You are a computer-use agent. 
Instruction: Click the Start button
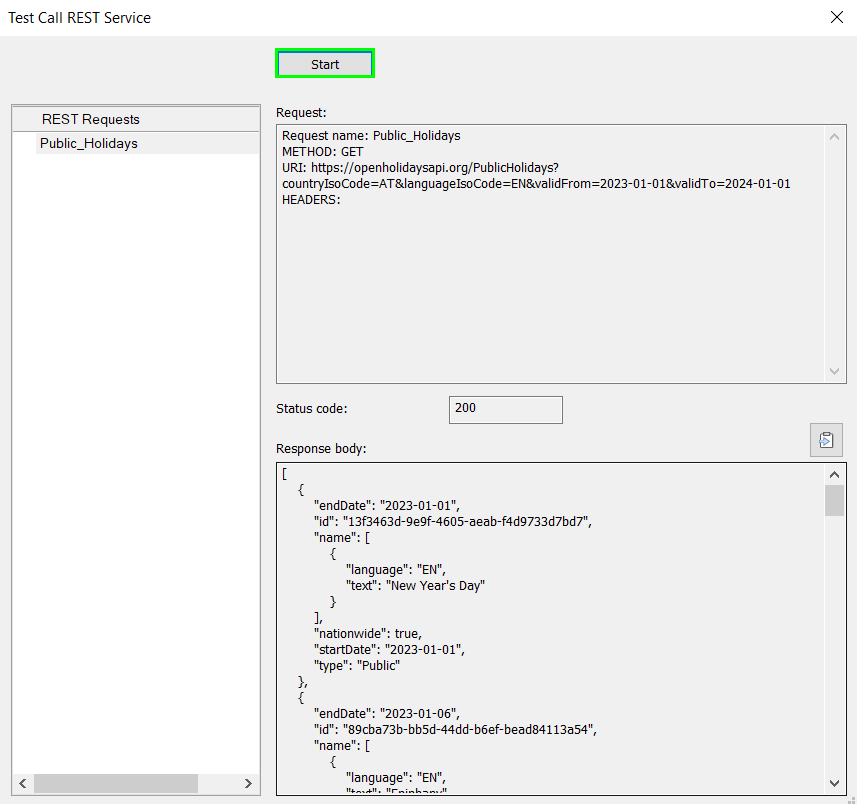325,64
